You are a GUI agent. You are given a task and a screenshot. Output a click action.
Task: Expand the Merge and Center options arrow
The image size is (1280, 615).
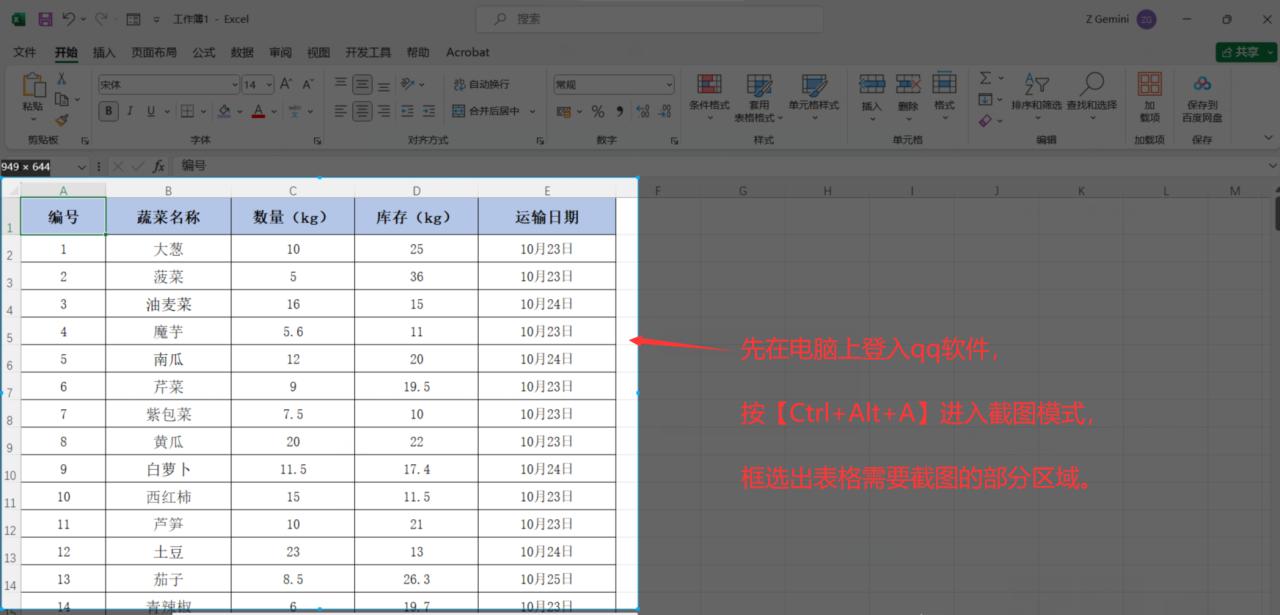pyautogui.click(x=533, y=111)
